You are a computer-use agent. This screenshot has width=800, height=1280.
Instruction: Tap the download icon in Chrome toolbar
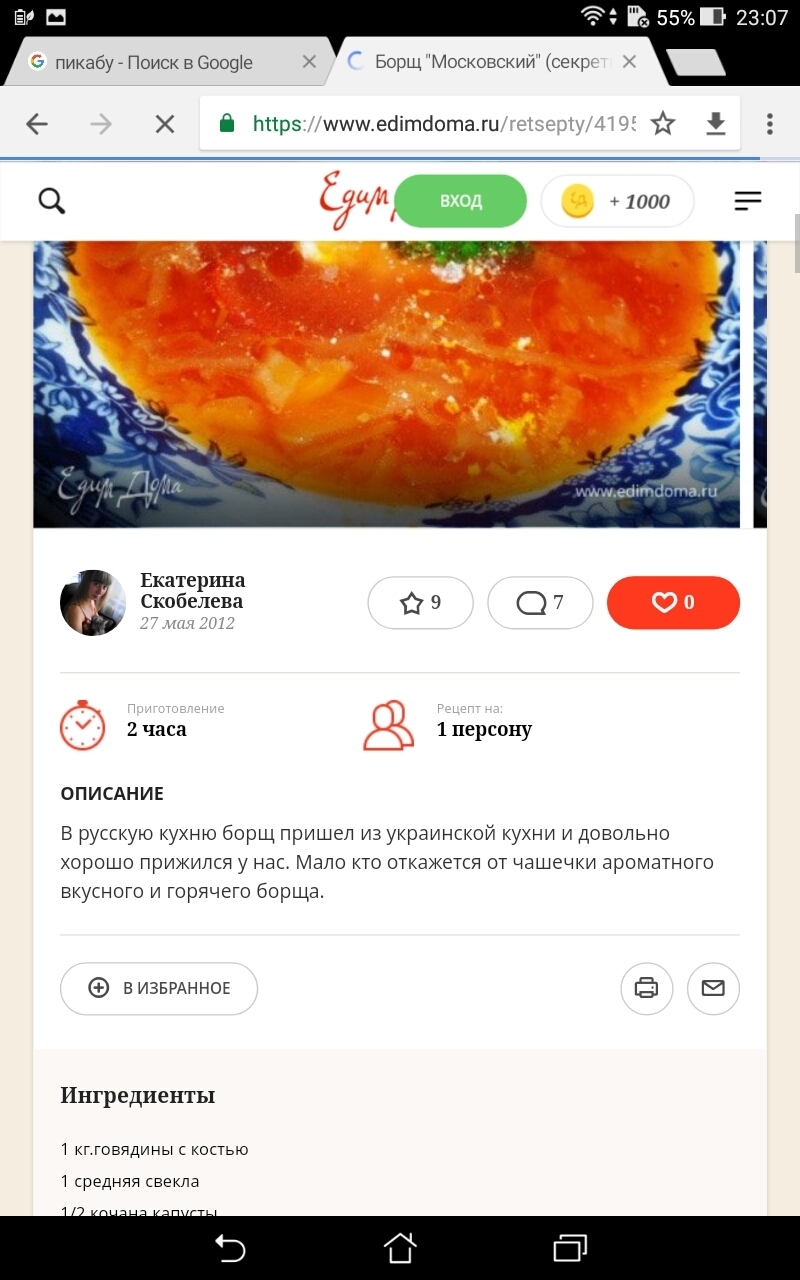pyautogui.click(x=716, y=123)
